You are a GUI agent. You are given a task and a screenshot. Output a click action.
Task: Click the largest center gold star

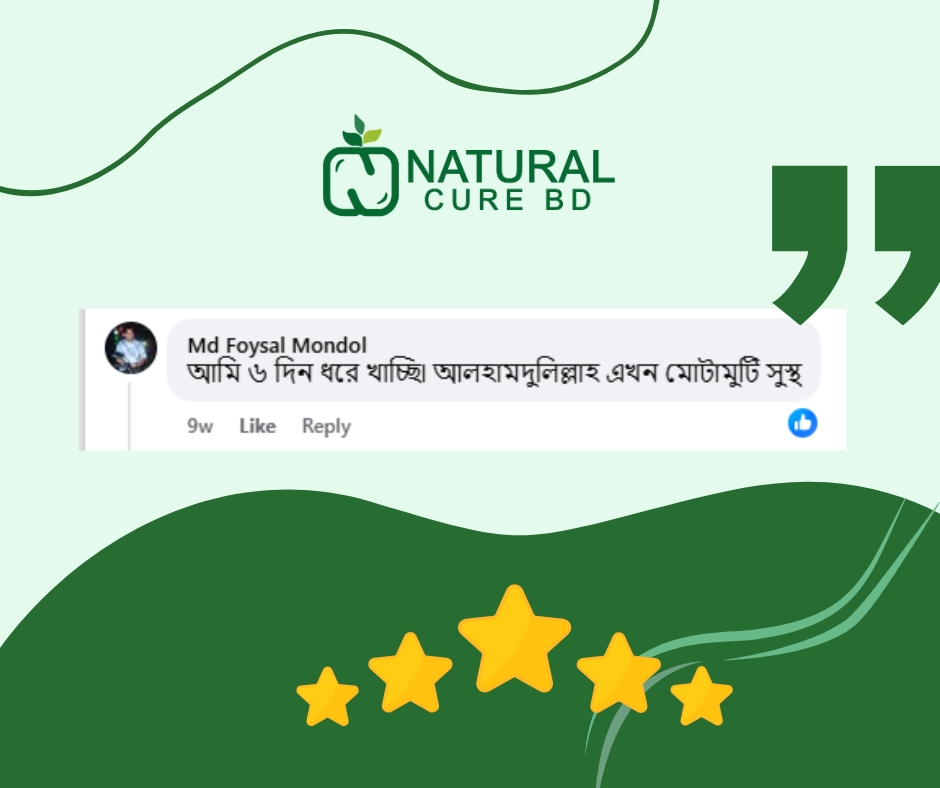point(514,640)
